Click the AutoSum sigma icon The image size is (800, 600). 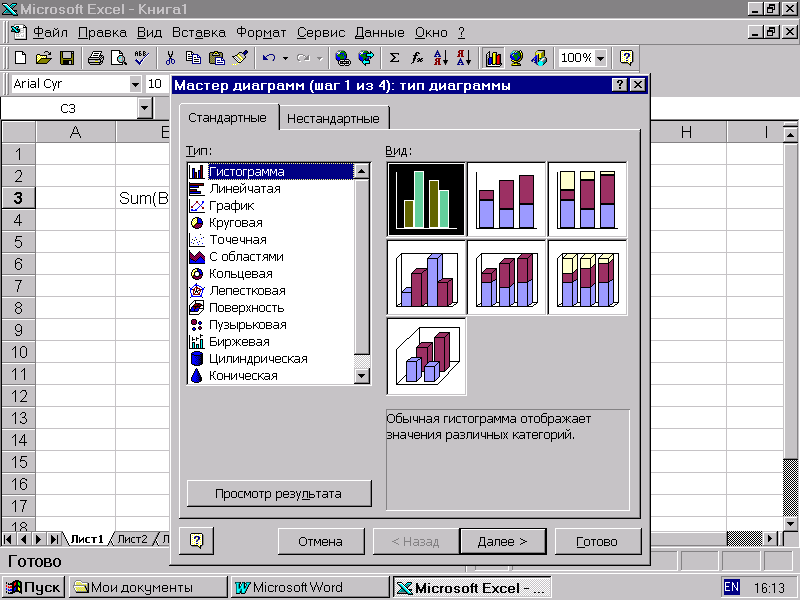(394, 58)
